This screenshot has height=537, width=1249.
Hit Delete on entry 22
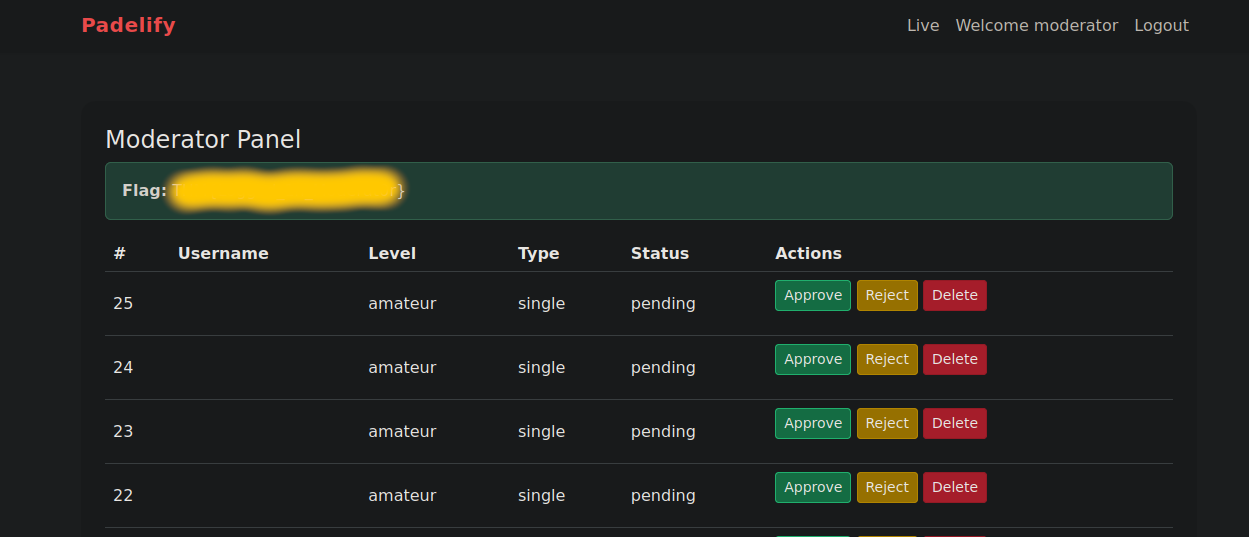click(954, 488)
